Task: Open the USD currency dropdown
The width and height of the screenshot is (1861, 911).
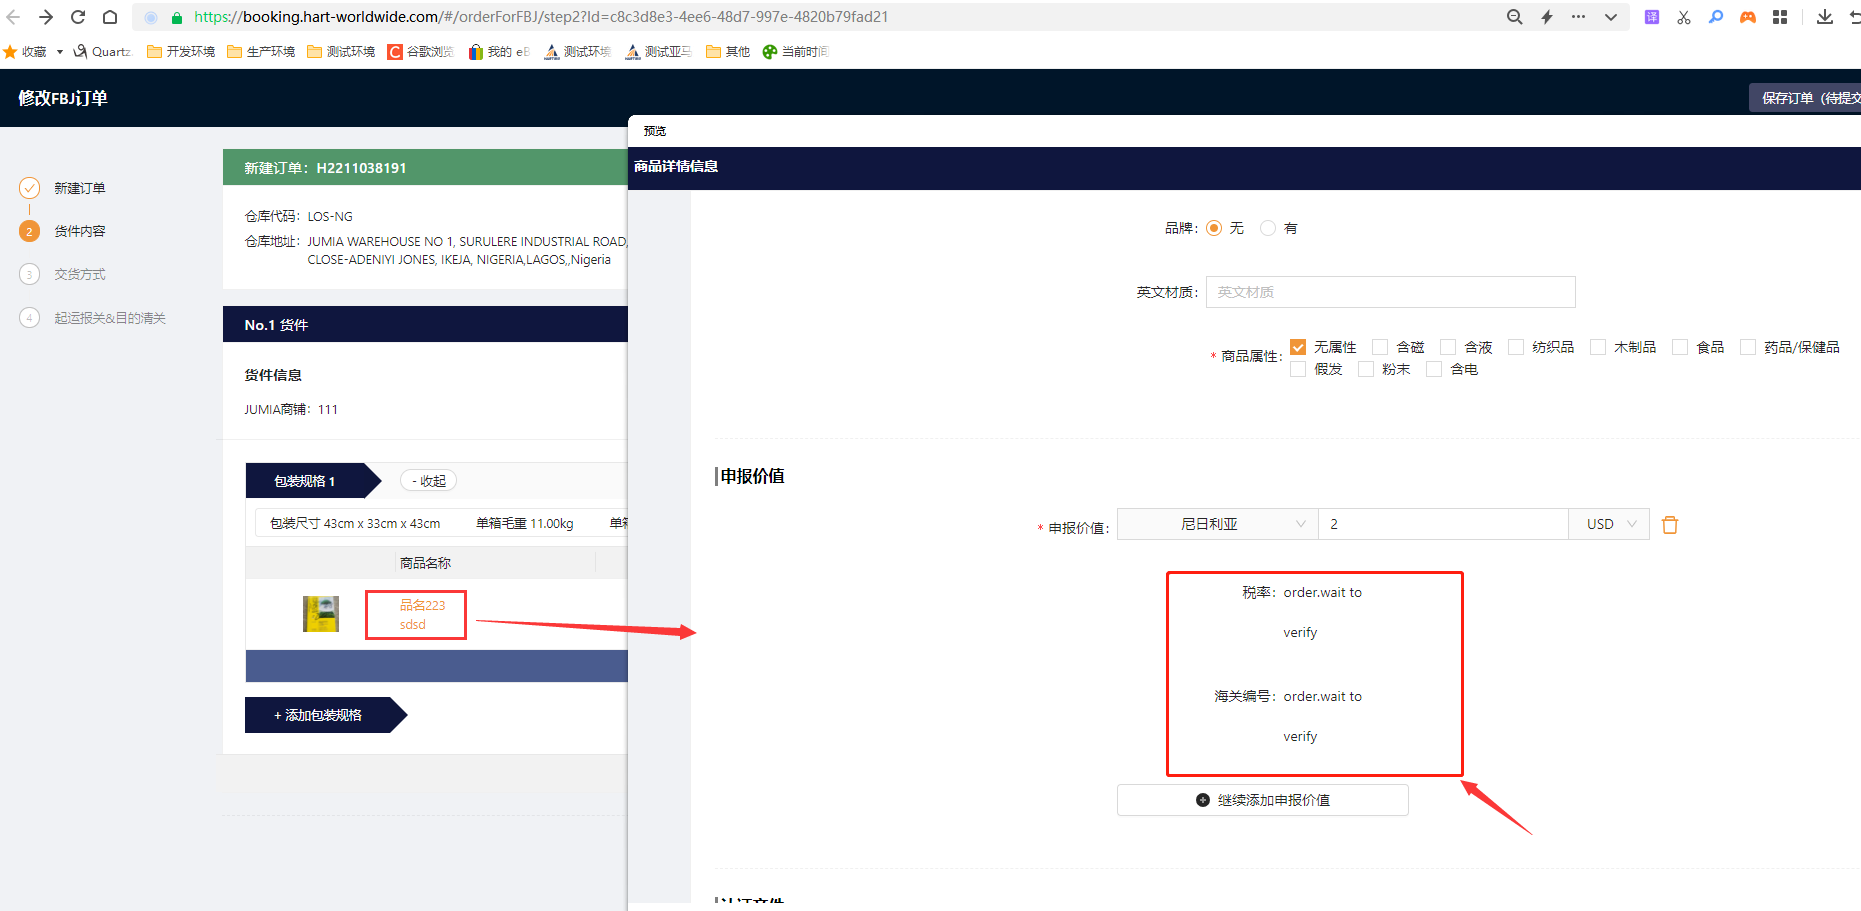Action: (x=1609, y=524)
